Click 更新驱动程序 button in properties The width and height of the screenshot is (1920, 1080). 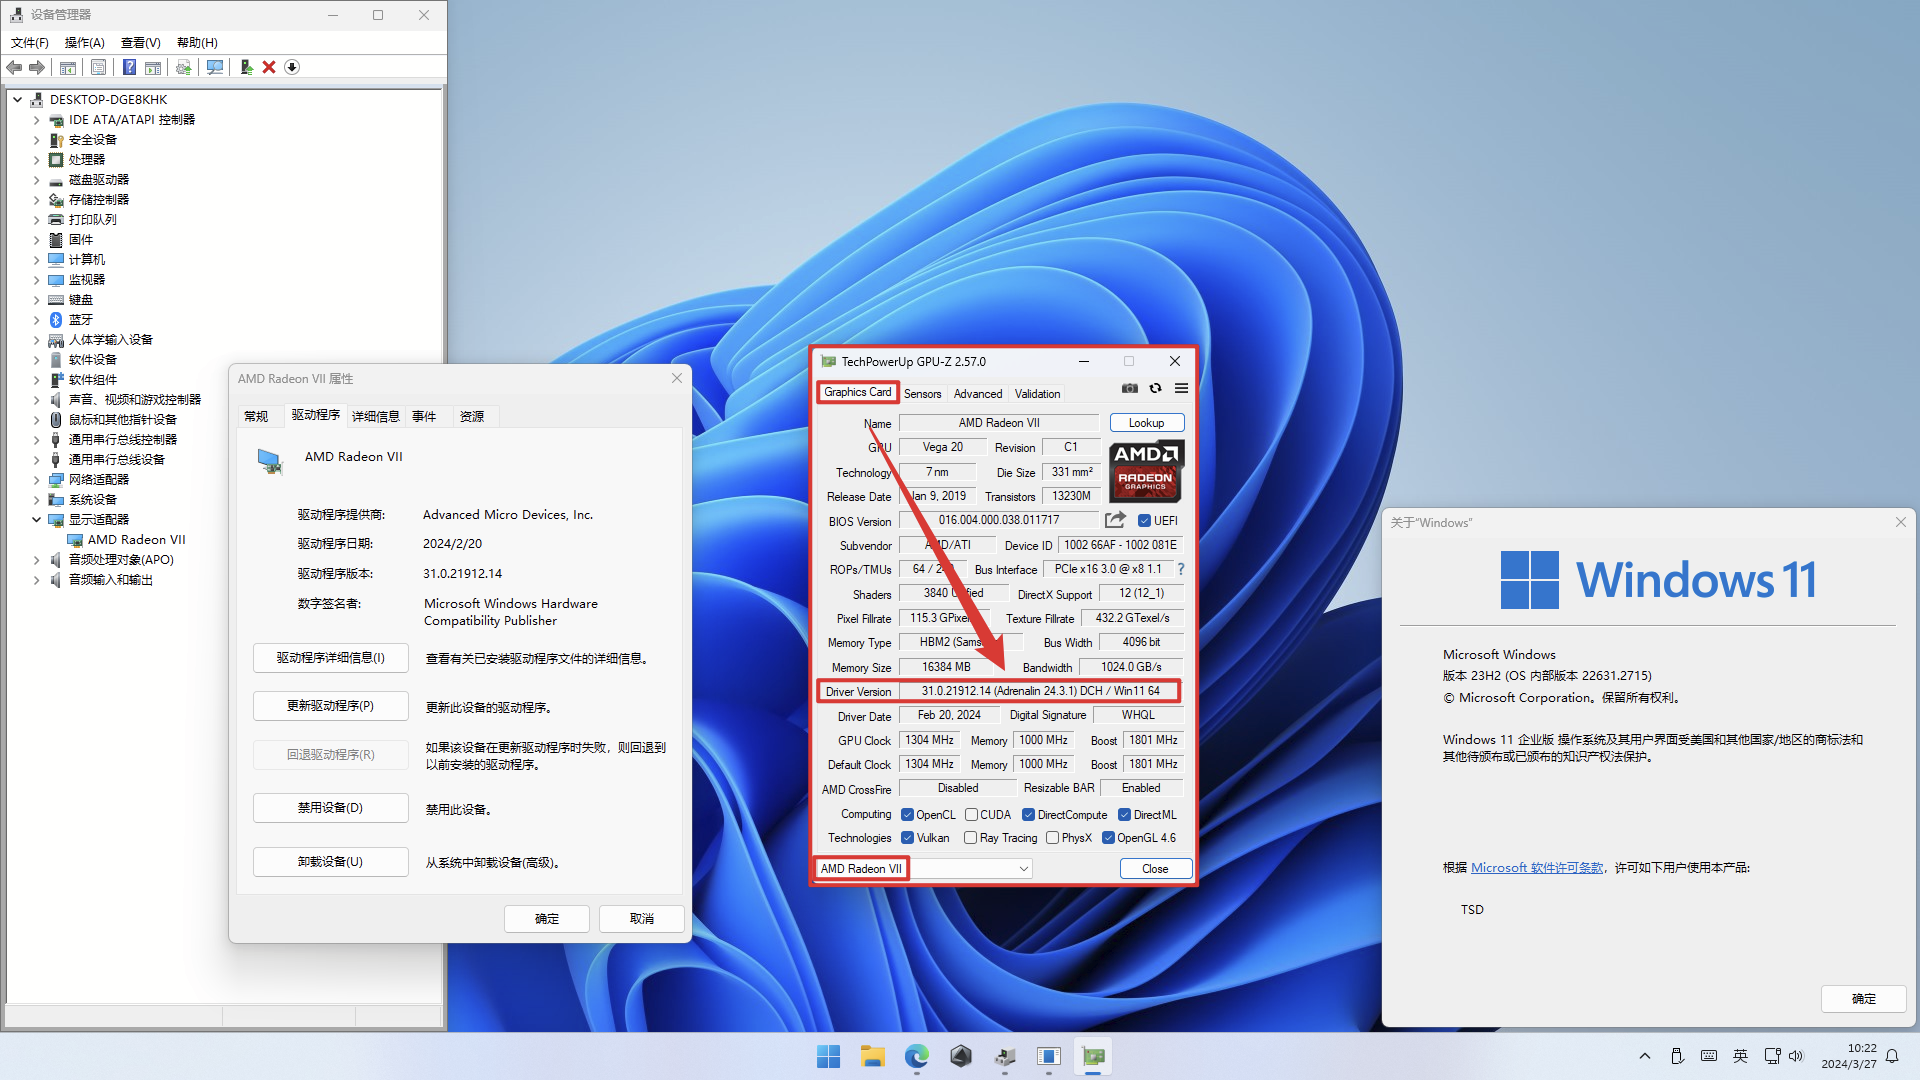pyautogui.click(x=327, y=704)
